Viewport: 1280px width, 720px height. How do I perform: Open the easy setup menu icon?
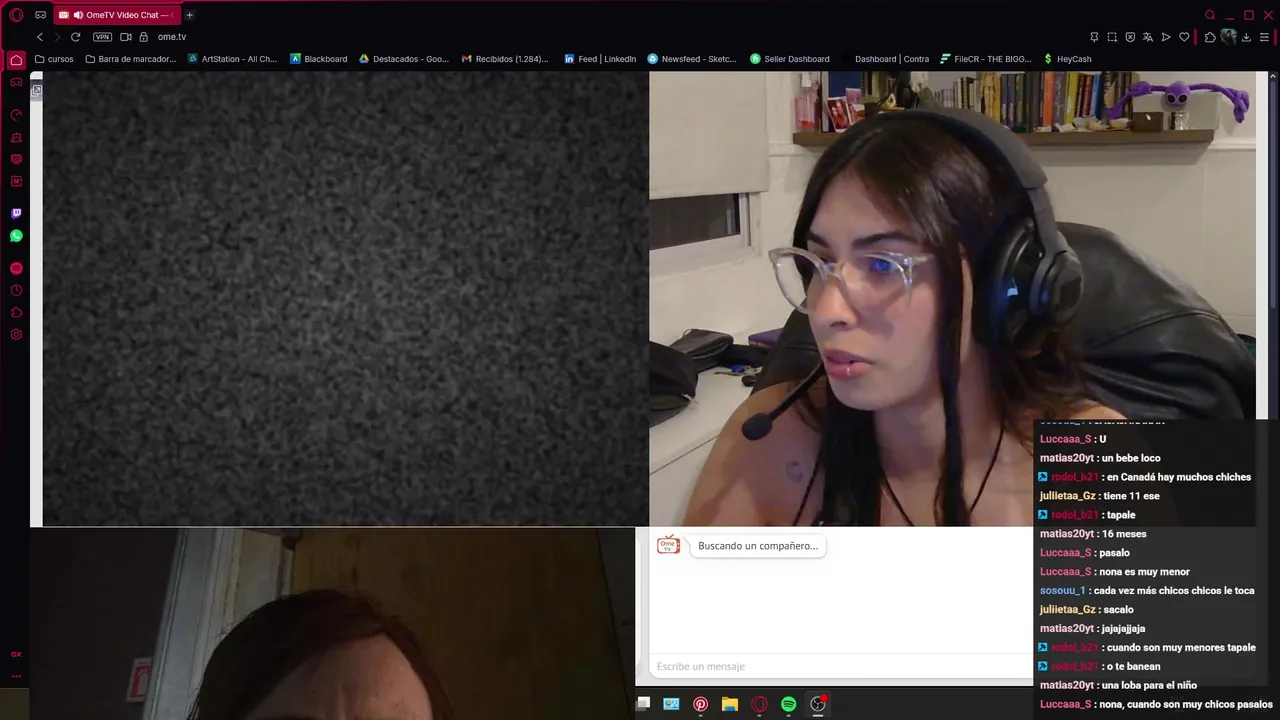tap(1265, 37)
